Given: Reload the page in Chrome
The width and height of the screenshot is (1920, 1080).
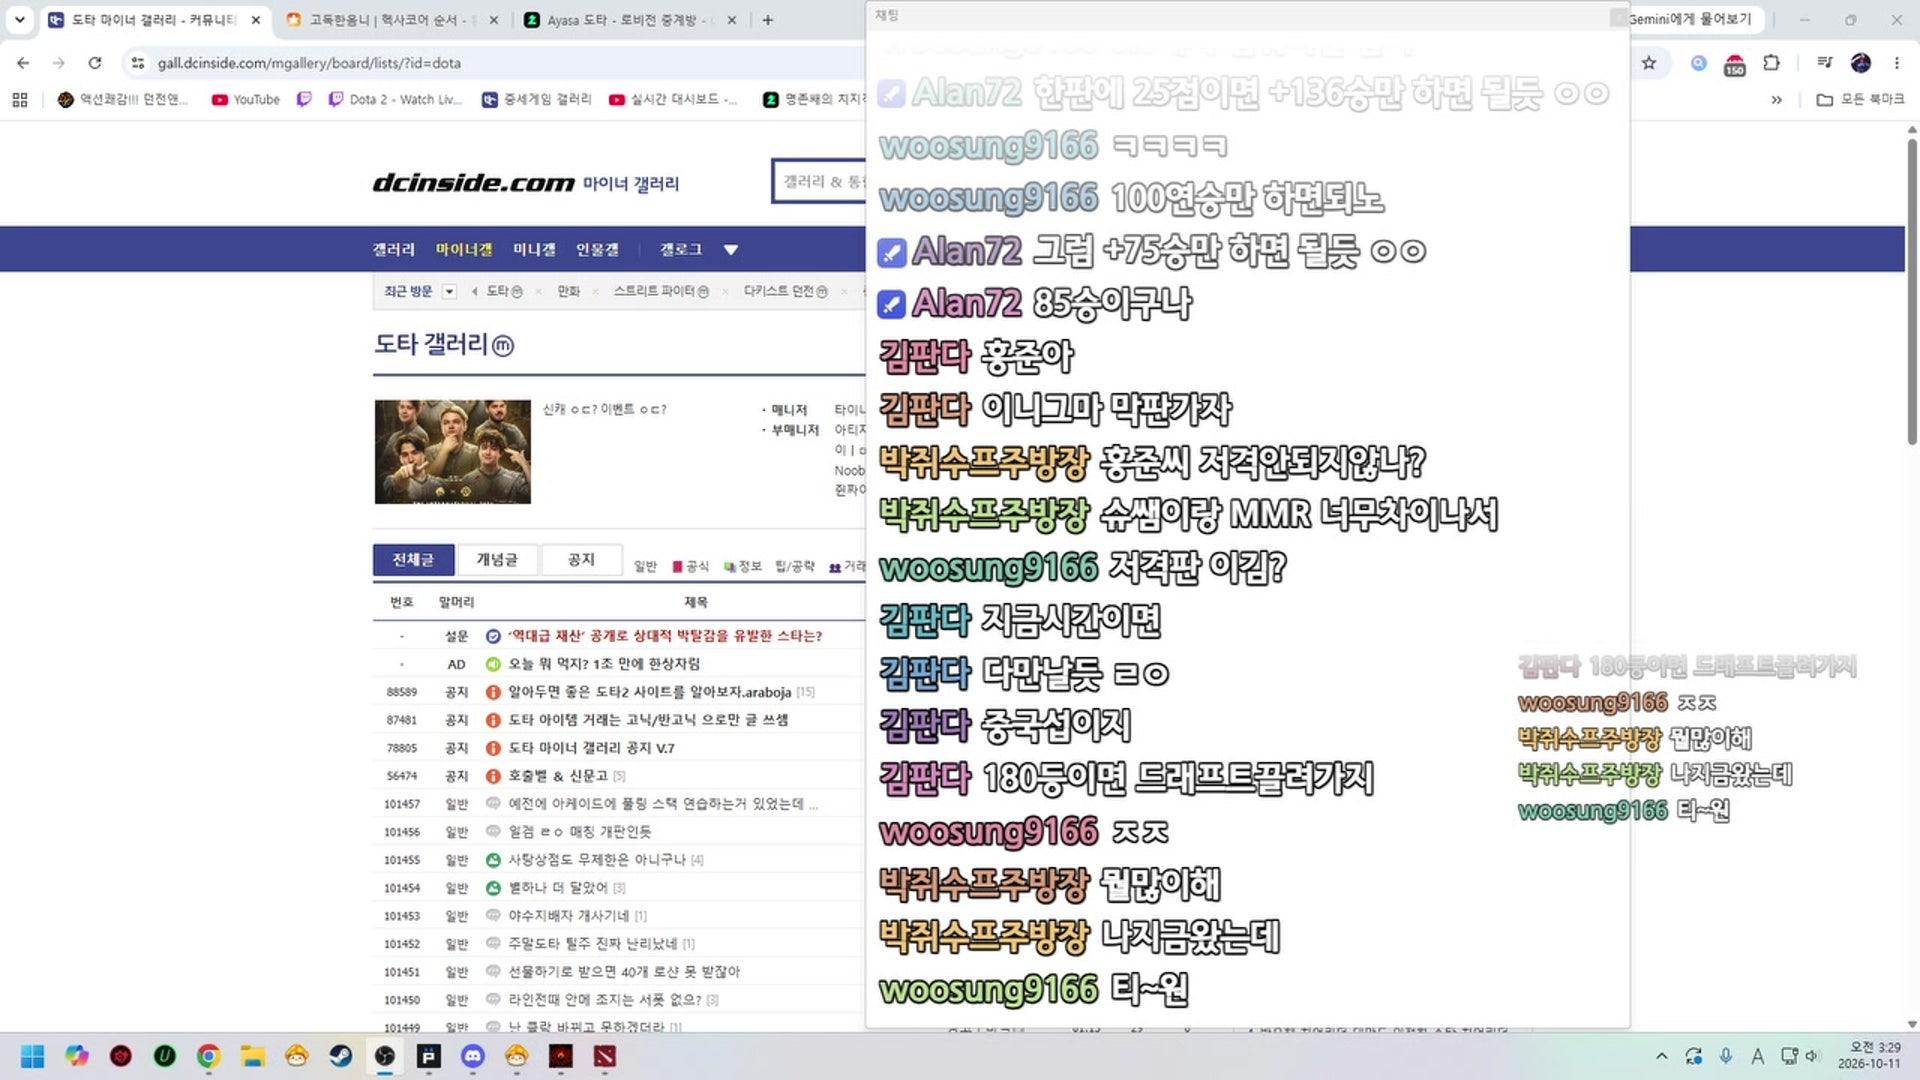Looking at the screenshot, I should [95, 63].
